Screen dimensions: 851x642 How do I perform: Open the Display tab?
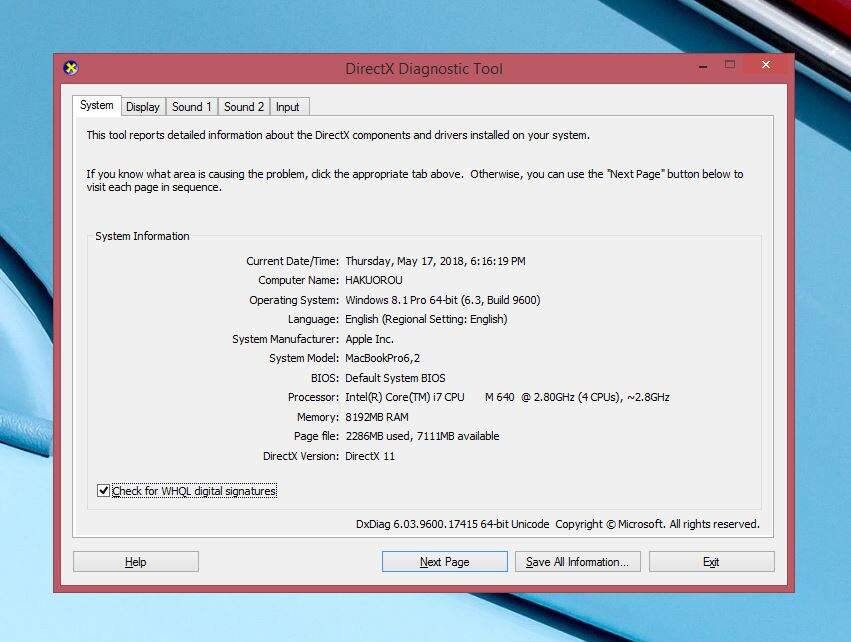pyautogui.click(x=143, y=107)
